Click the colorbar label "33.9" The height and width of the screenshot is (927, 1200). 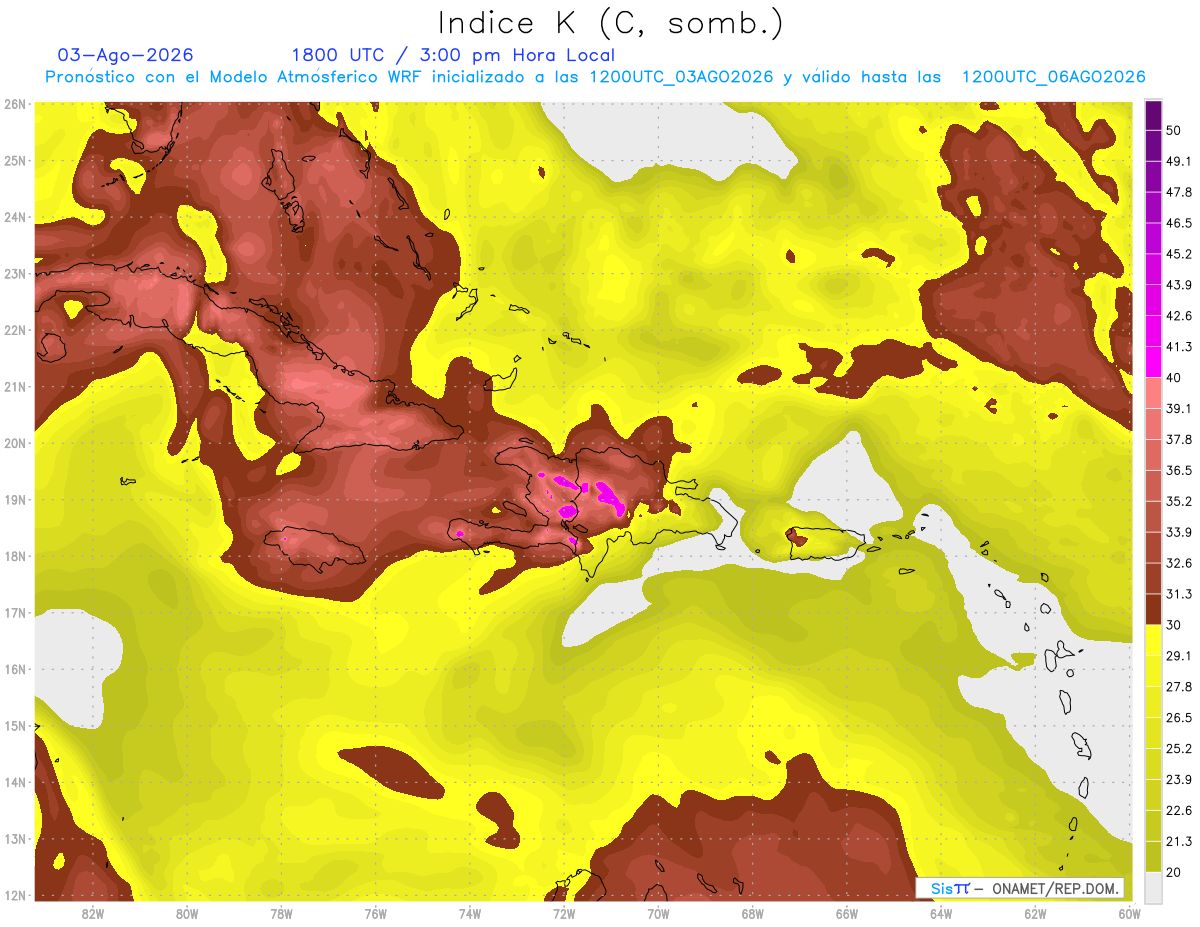[x=1179, y=532]
